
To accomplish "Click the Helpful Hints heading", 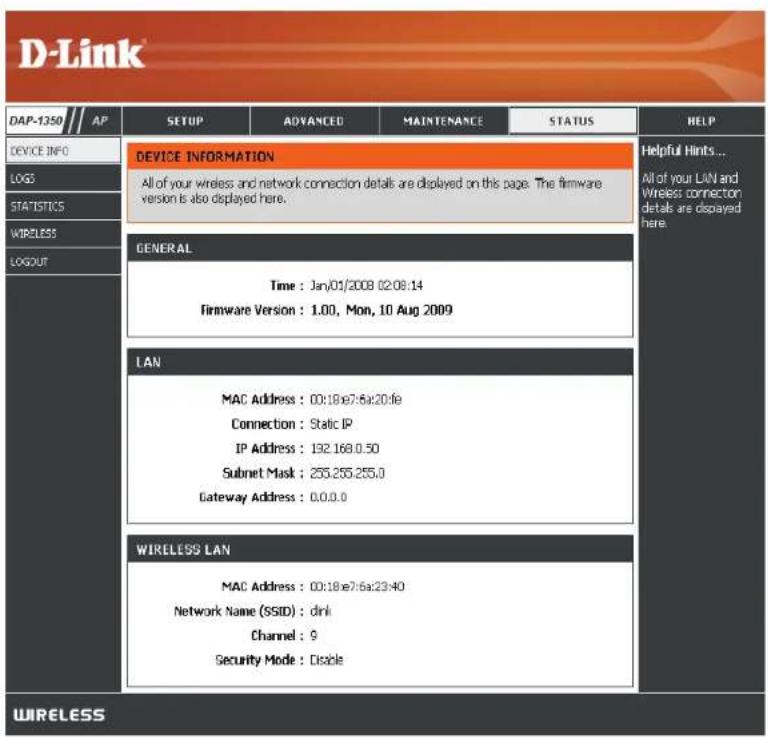I will [683, 150].
